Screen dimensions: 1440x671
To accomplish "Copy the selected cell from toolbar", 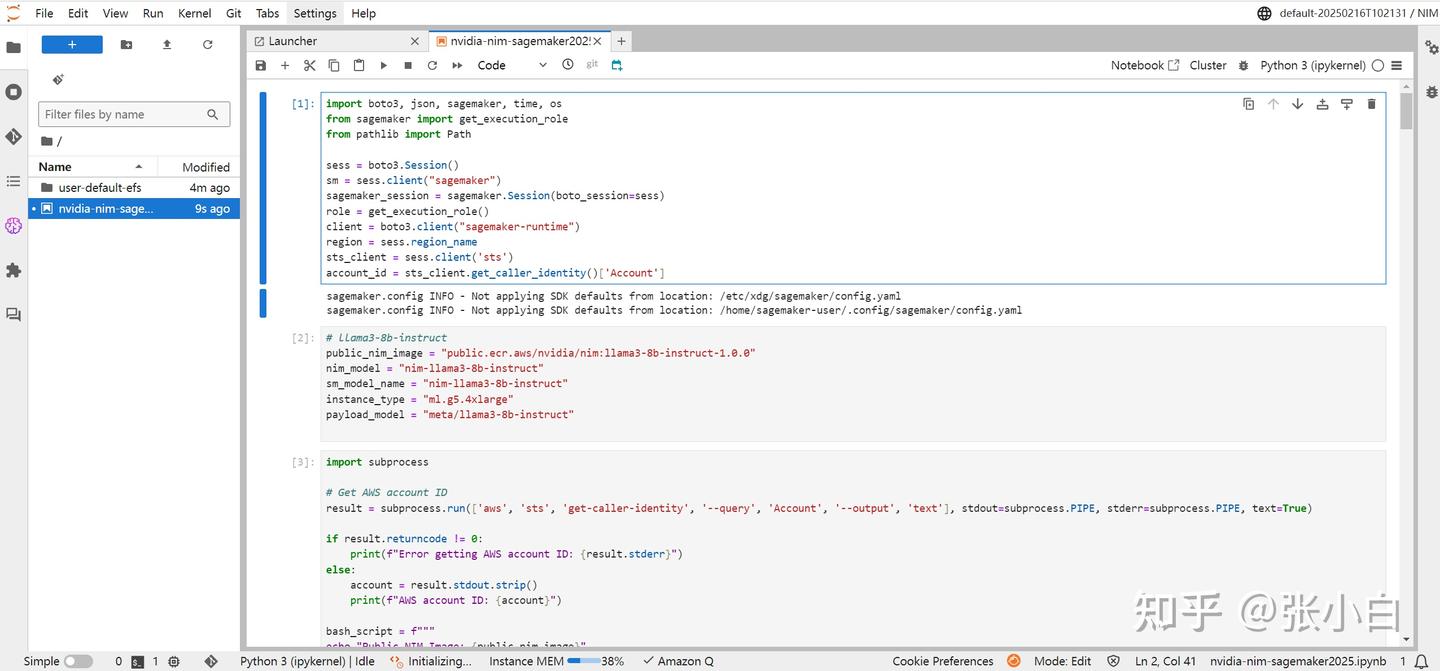I will click(334, 65).
